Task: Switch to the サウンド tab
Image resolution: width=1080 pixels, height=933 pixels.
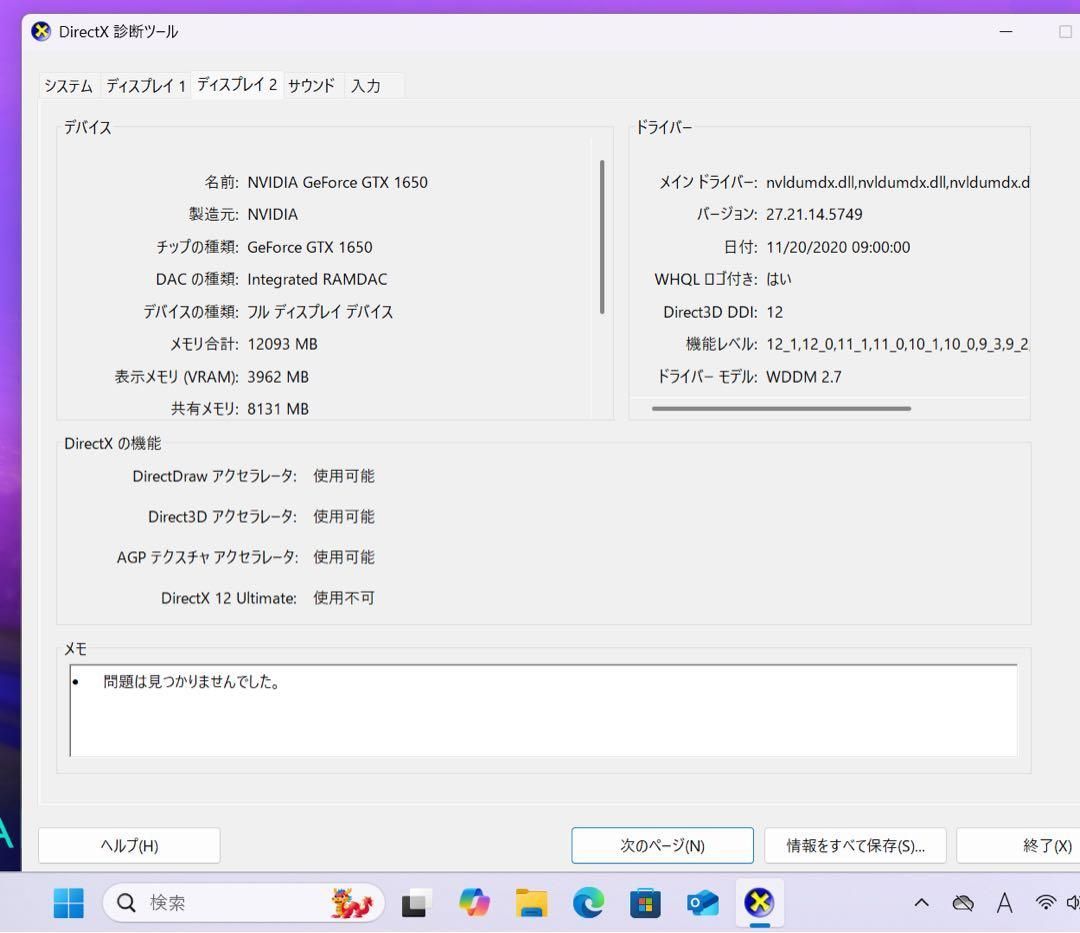Action: point(311,86)
